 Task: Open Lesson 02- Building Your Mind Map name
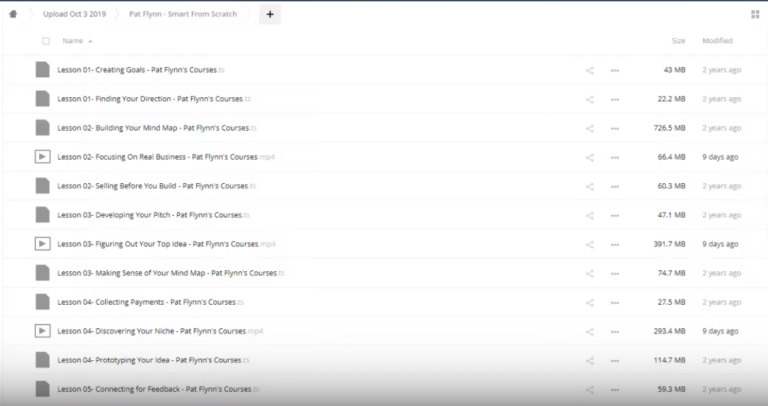click(157, 128)
